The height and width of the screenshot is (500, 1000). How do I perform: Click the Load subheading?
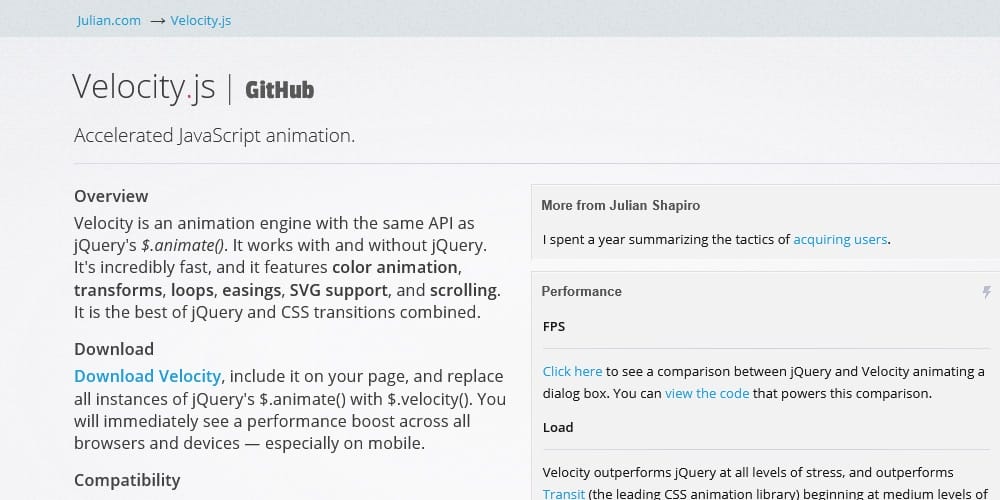(558, 427)
